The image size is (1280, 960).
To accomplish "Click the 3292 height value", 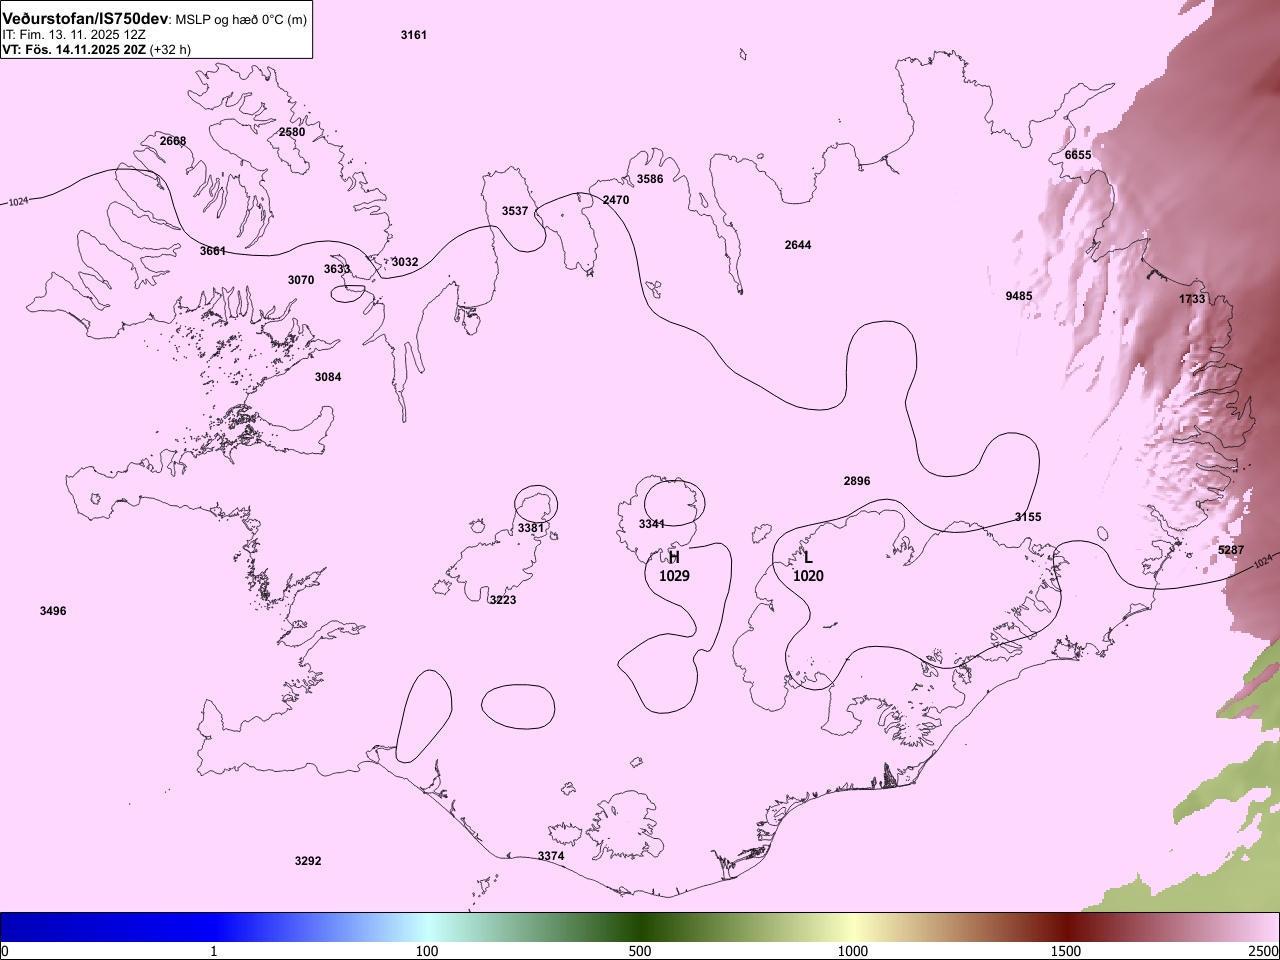I will click(308, 861).
